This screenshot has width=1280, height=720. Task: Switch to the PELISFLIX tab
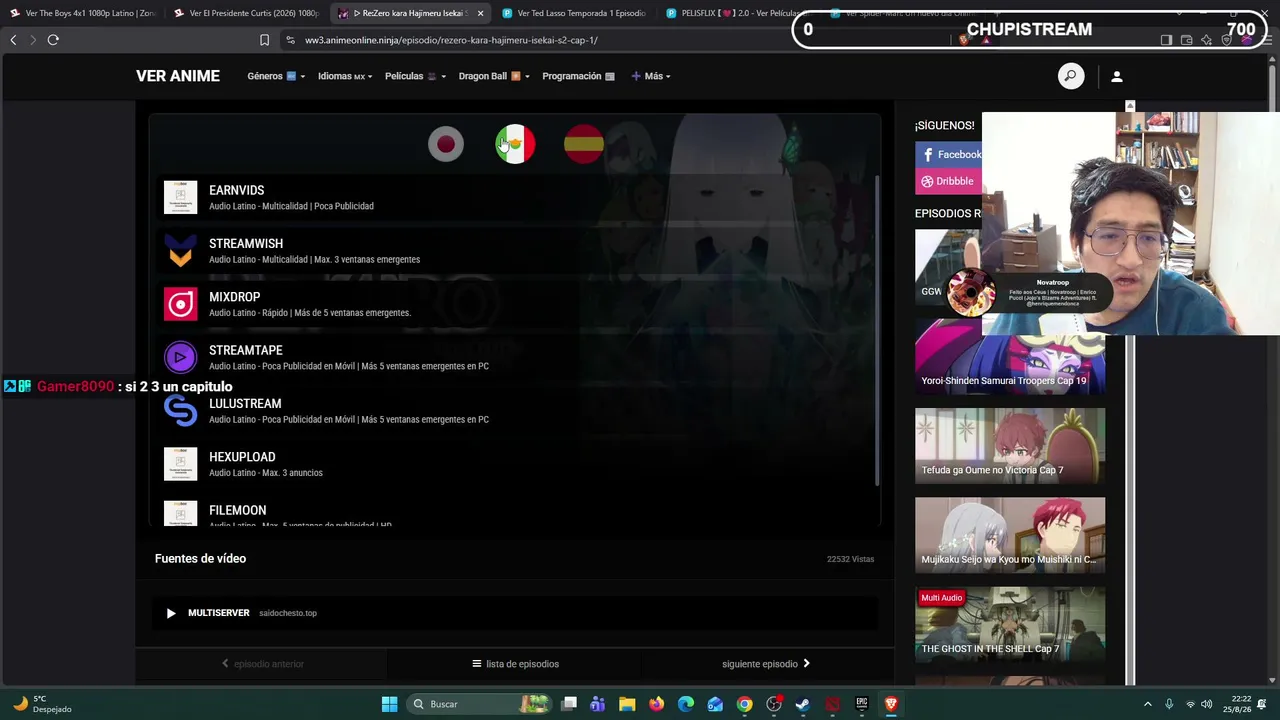738,13
